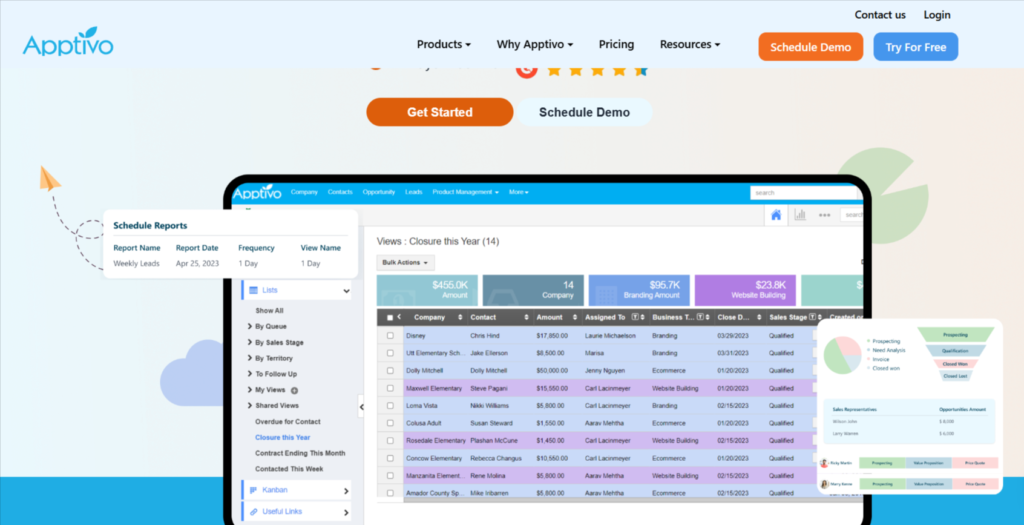The image size is (1024, 525).
Task: Toggle the select-all checkbox in table header
Action: pos(390,317)
